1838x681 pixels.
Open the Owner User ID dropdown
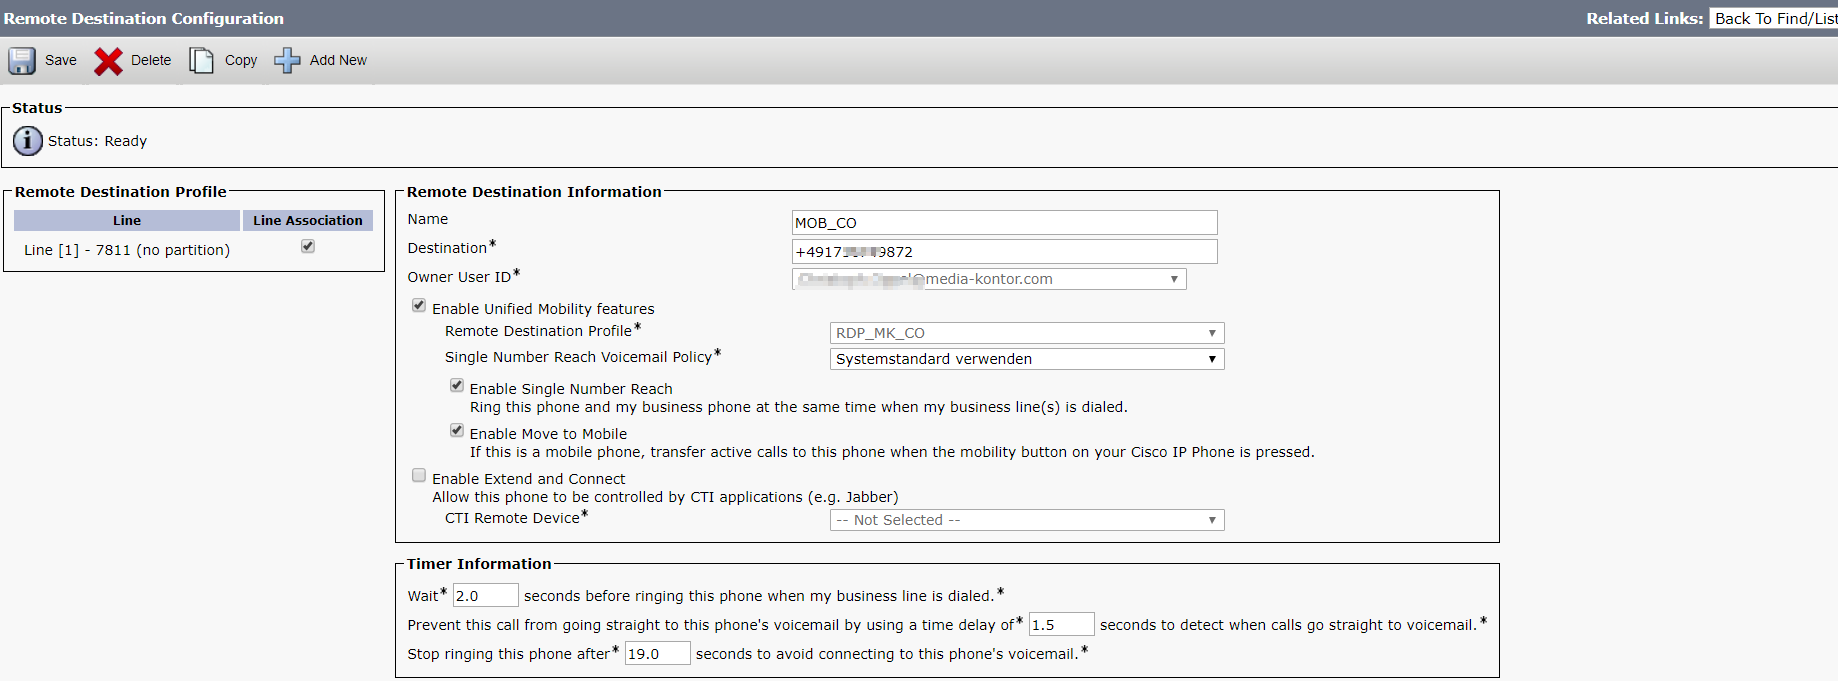pyautogui.click(x=1173, y=278)
